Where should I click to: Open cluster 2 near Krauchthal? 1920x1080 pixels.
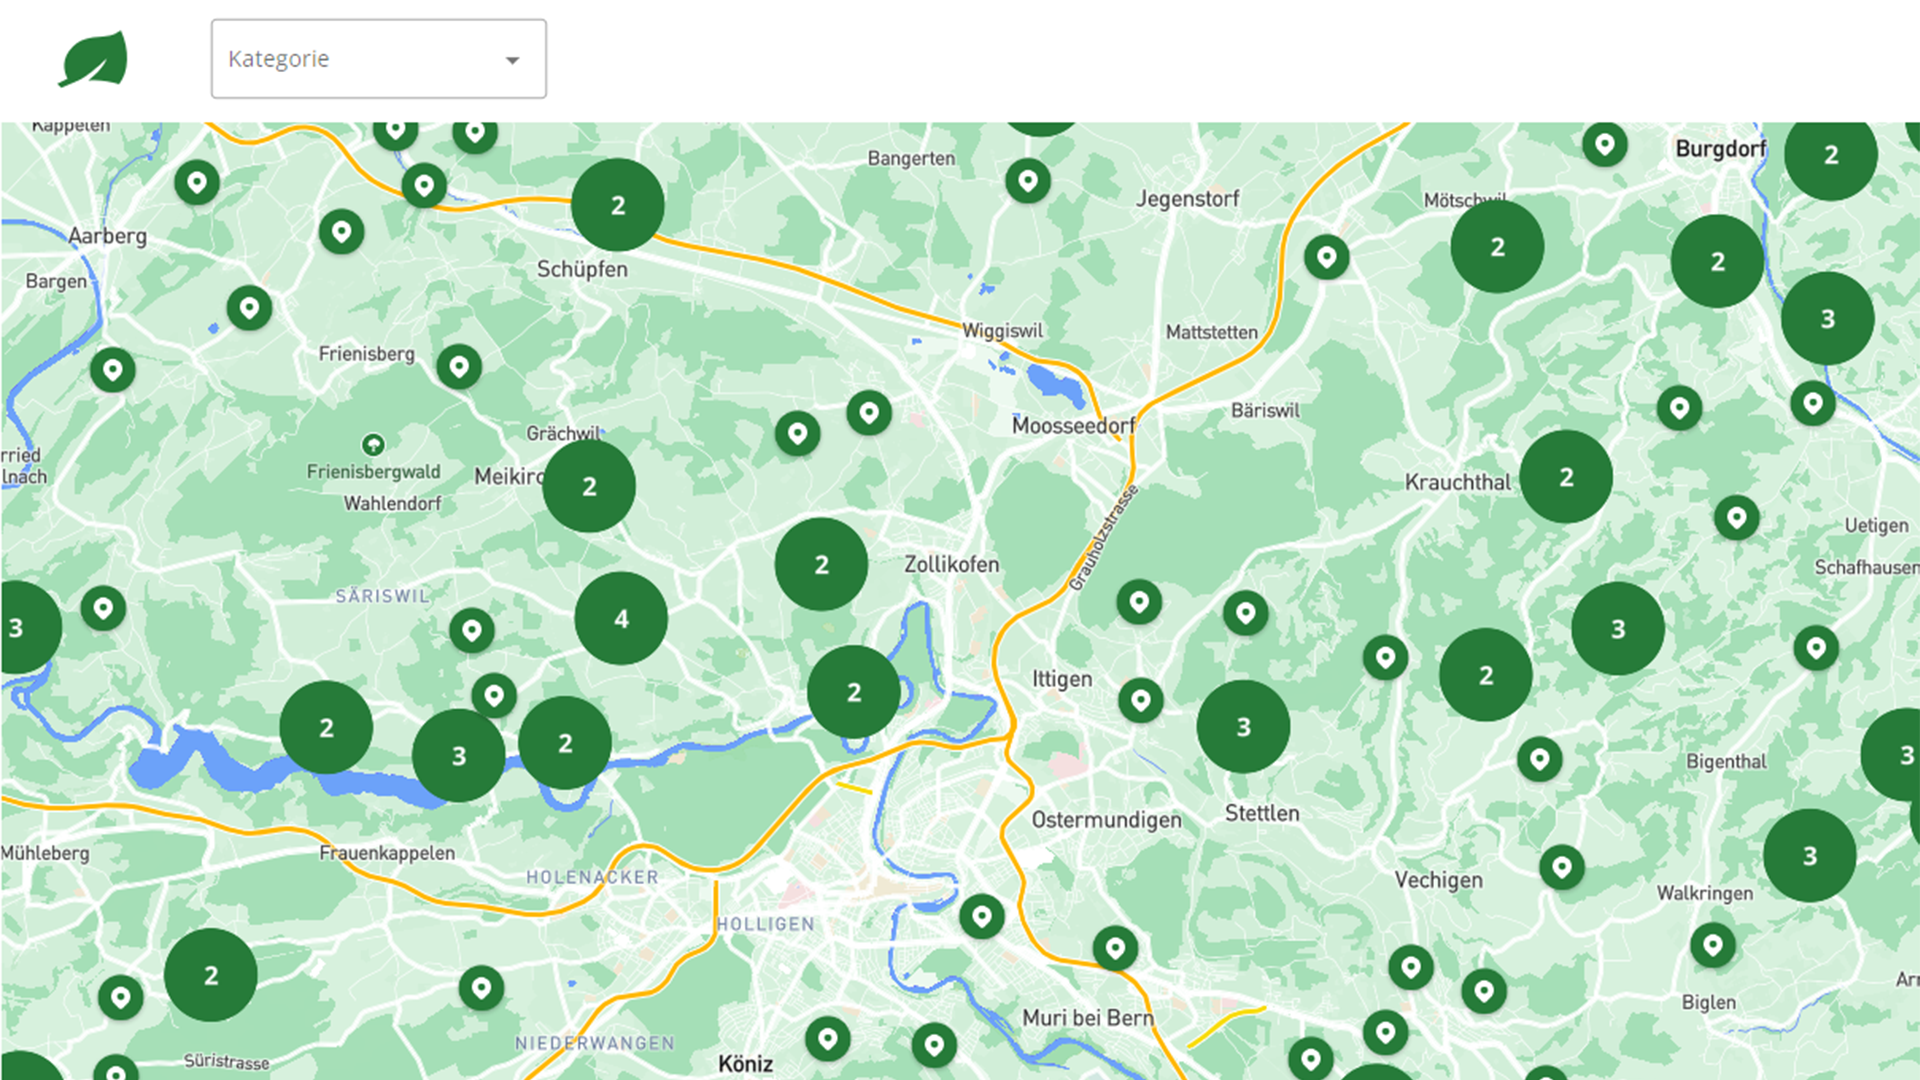[x=1566, y=477]
